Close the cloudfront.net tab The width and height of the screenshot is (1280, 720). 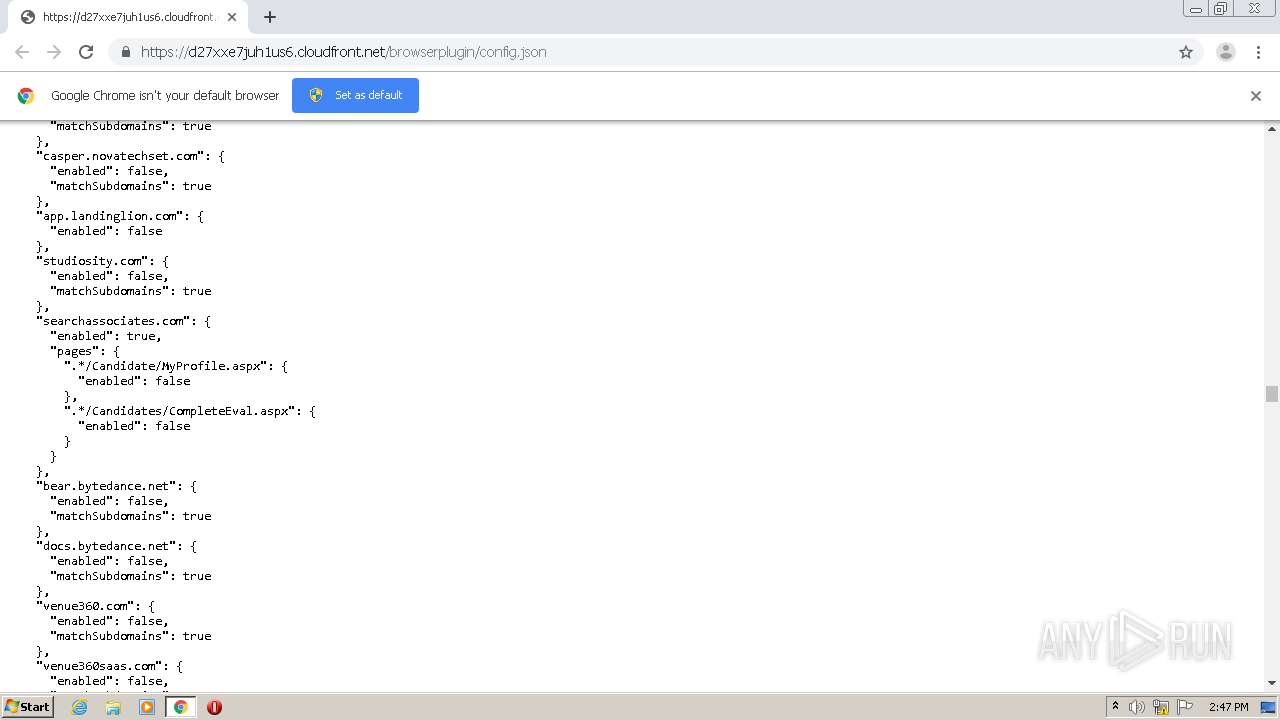tap(231, 17)
